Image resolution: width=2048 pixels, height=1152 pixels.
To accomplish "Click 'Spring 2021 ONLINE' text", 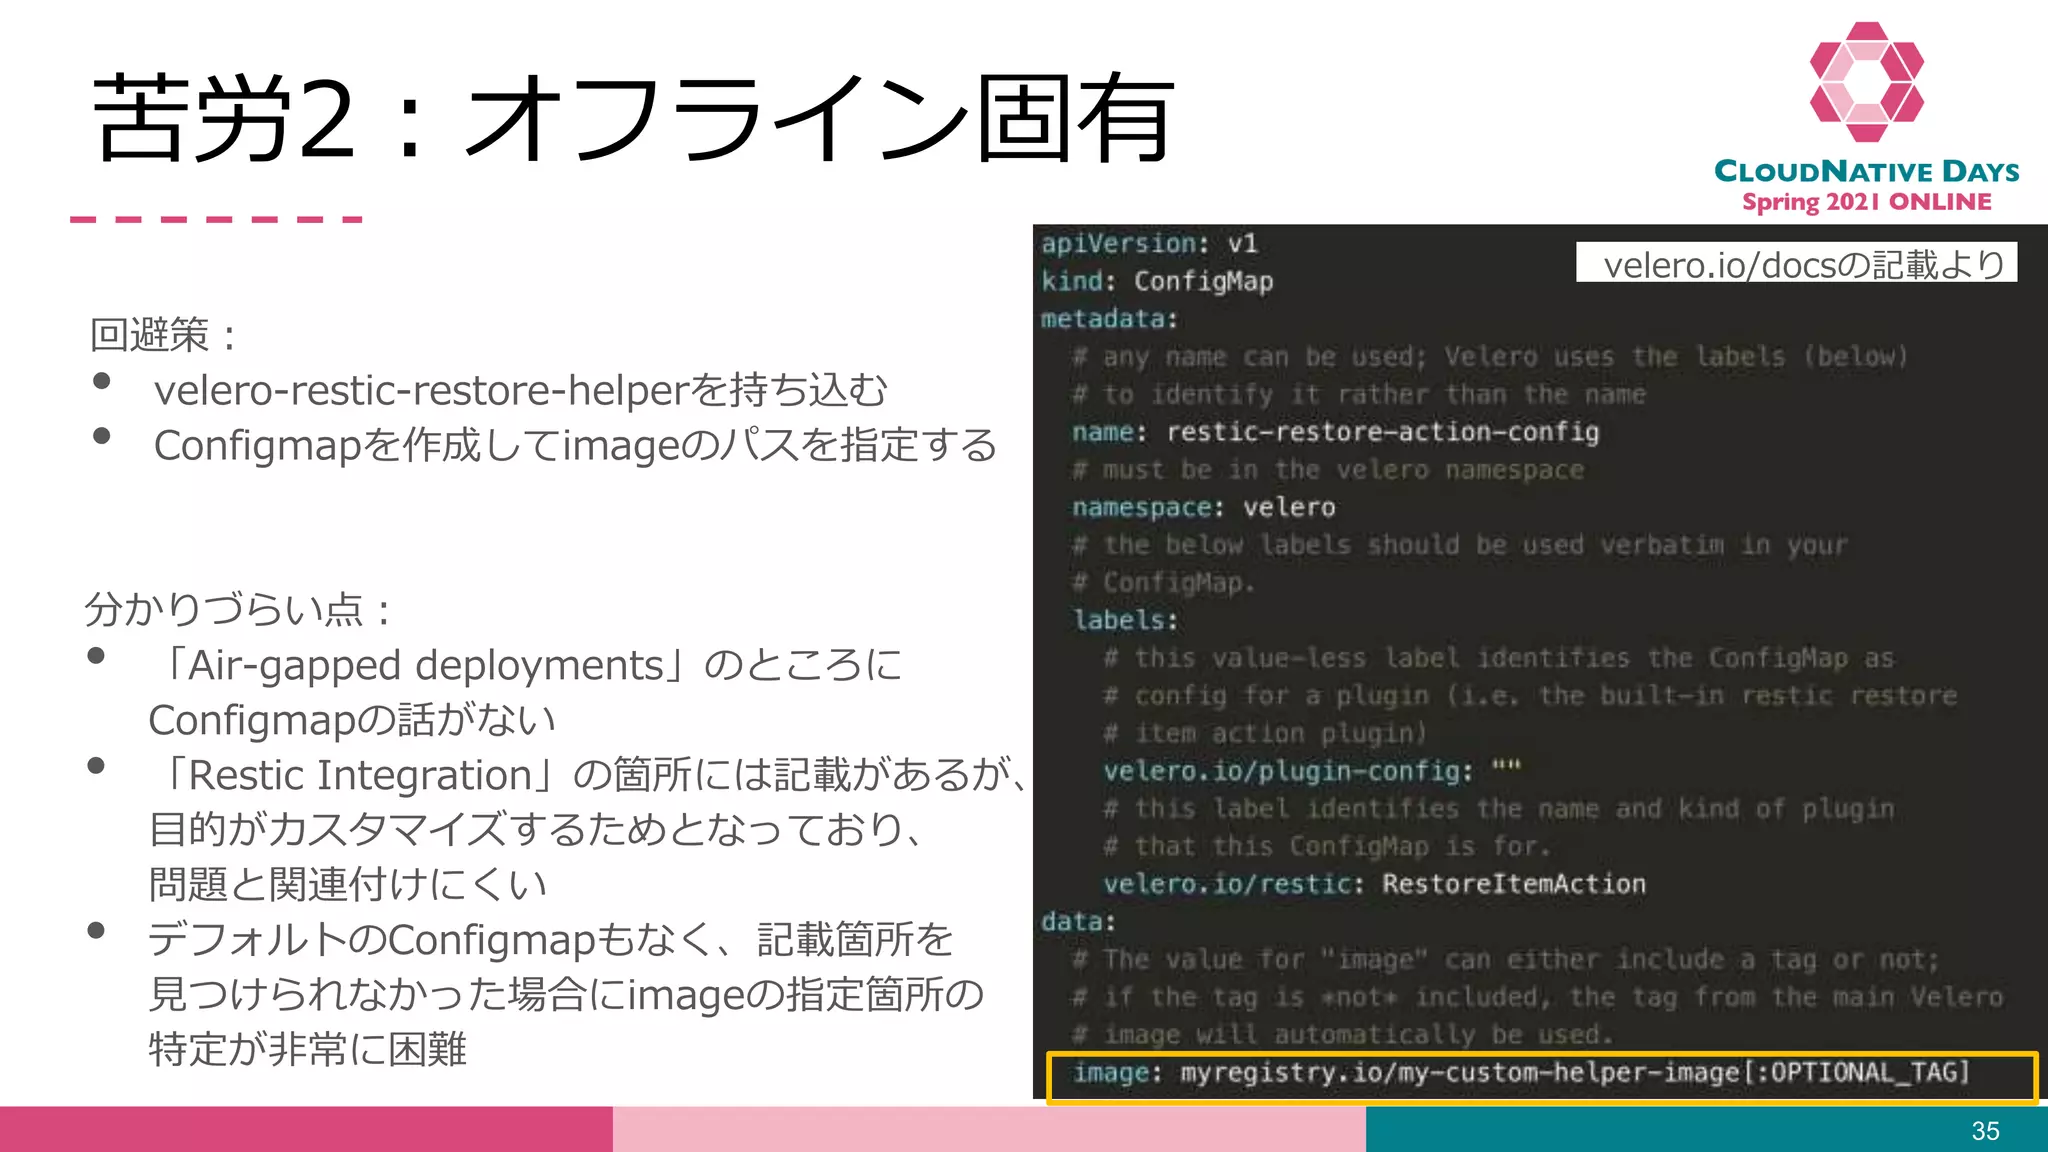I will point(1866,202).
